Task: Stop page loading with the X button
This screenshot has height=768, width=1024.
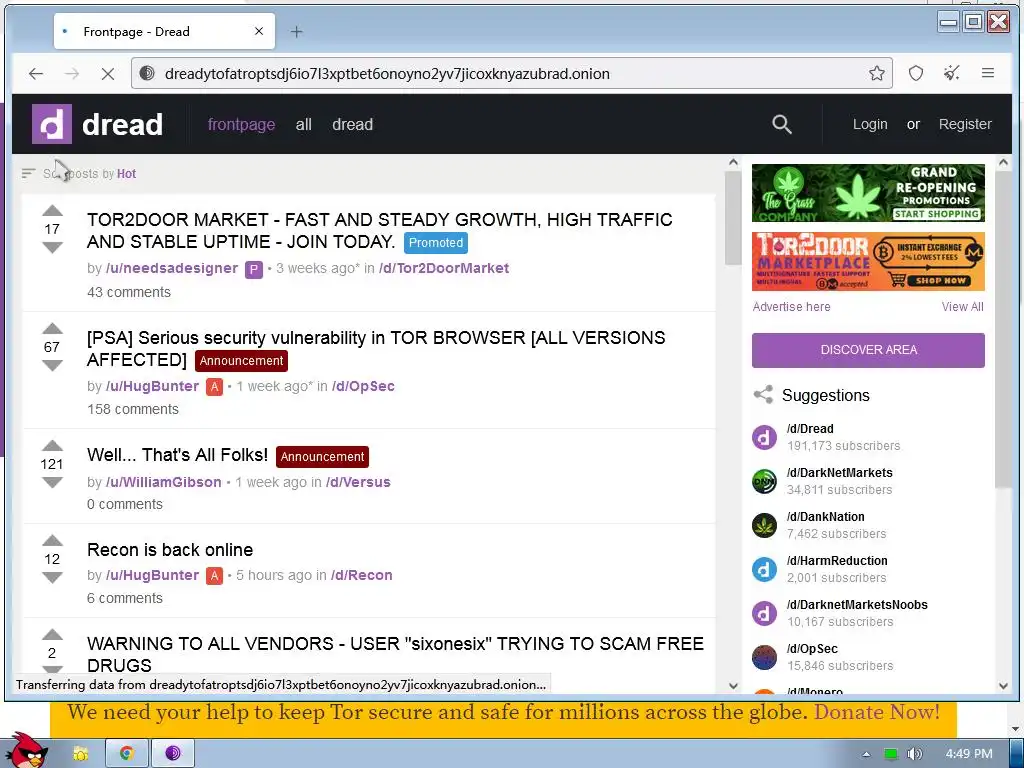Action: [108, 74]
